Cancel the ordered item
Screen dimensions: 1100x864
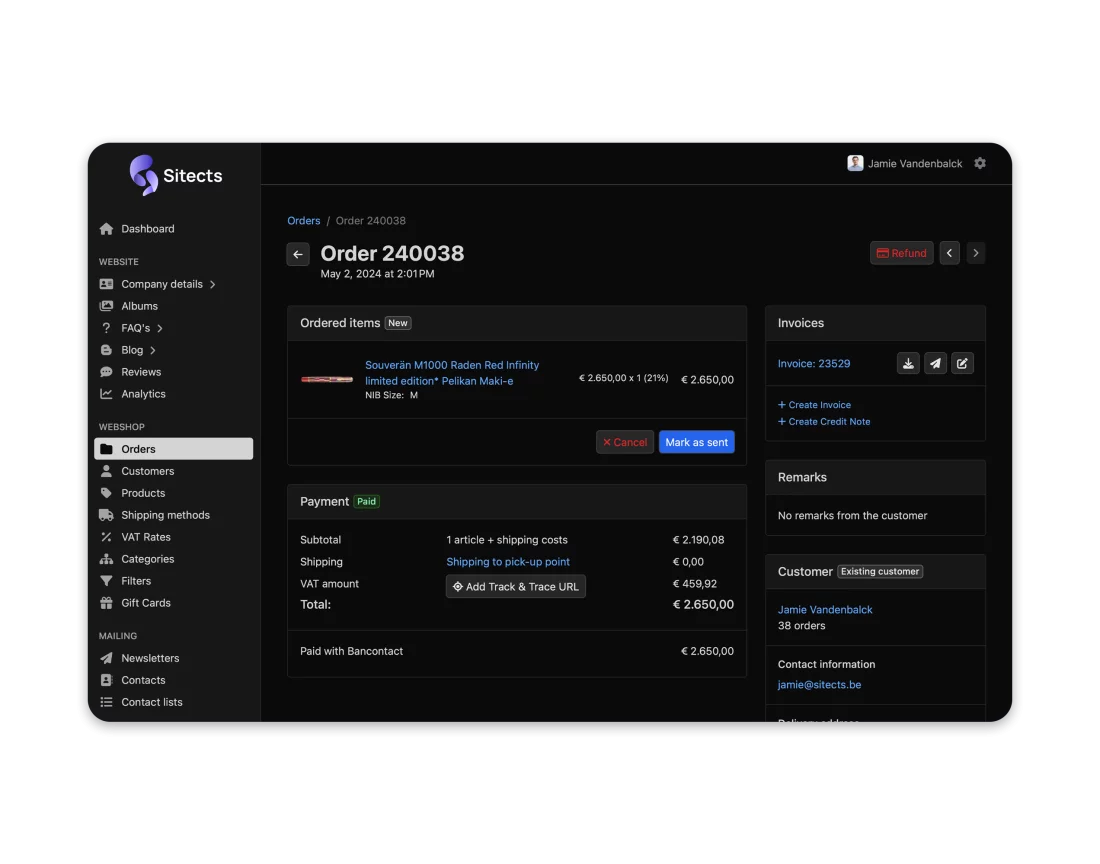point(625,442)
